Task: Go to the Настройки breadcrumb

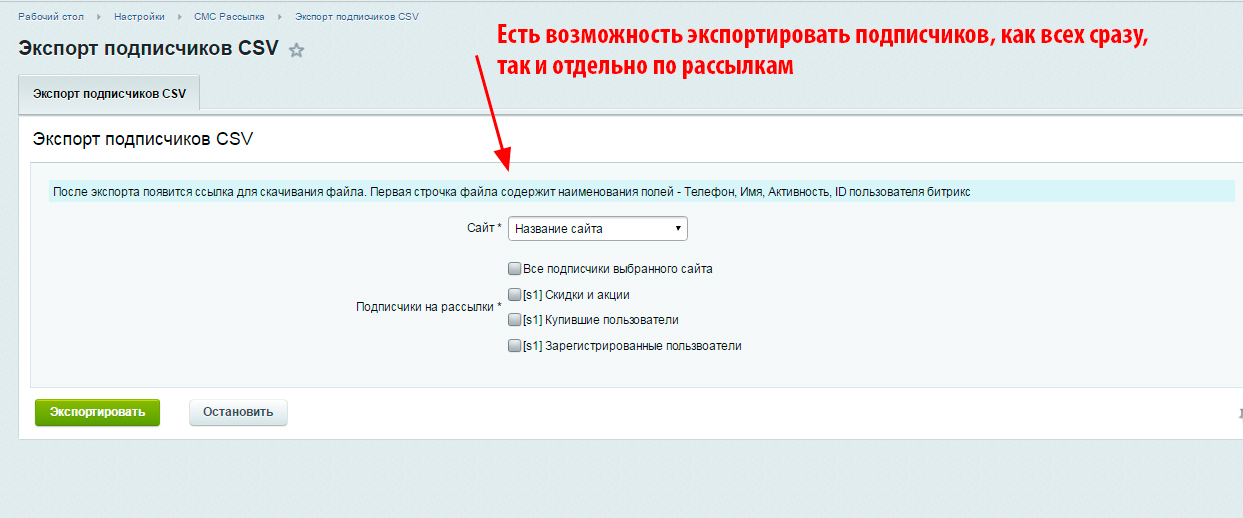Action: [139, 17]
